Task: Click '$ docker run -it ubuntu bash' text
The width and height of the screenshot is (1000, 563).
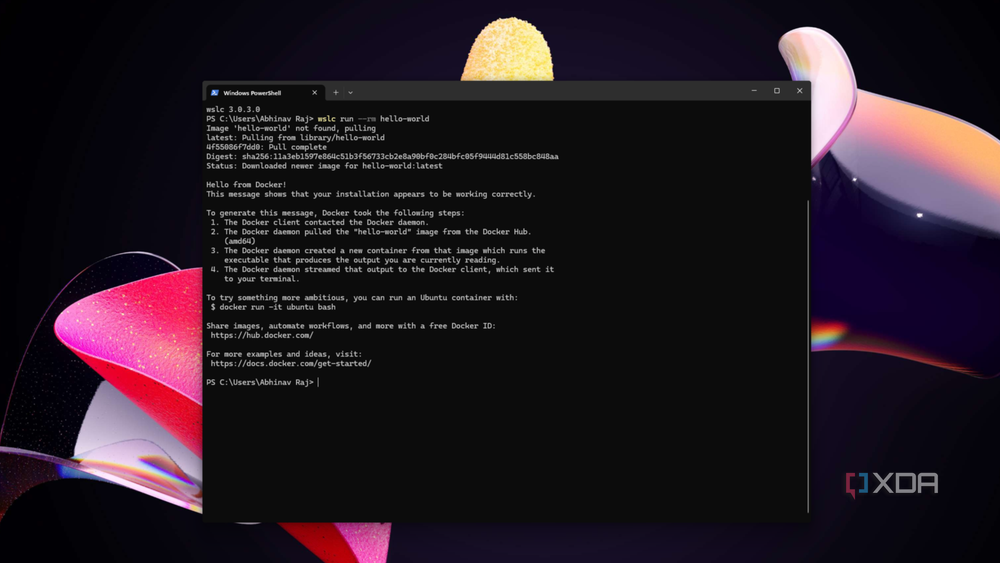Action: pos(273,307)
